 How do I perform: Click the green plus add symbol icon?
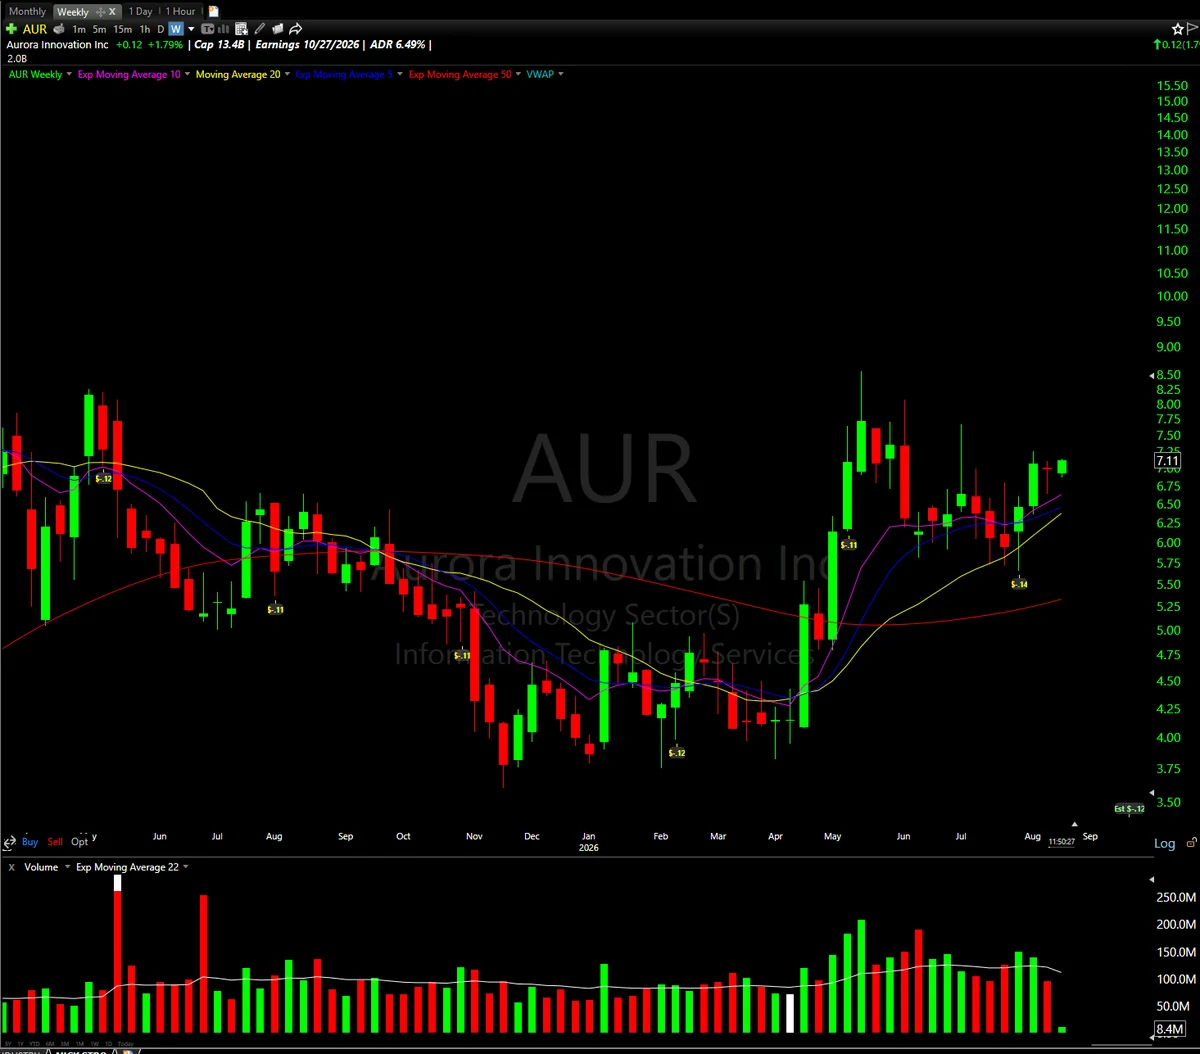[x=11, y=29]
